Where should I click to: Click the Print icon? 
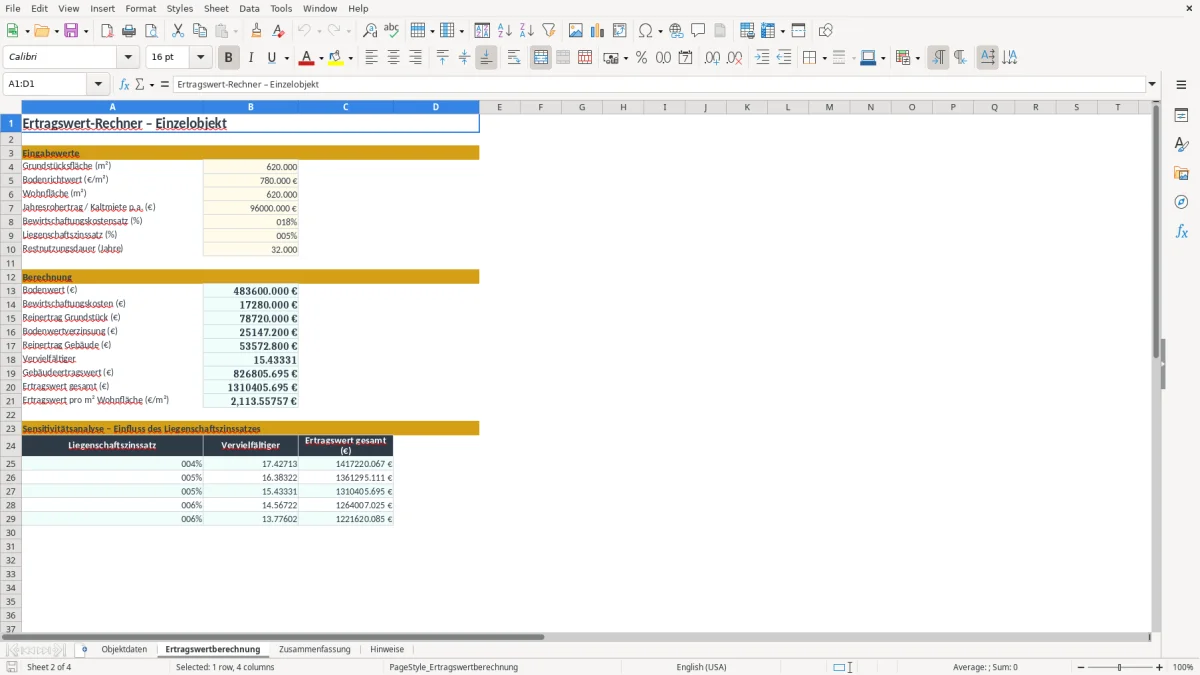click(128, 31)
